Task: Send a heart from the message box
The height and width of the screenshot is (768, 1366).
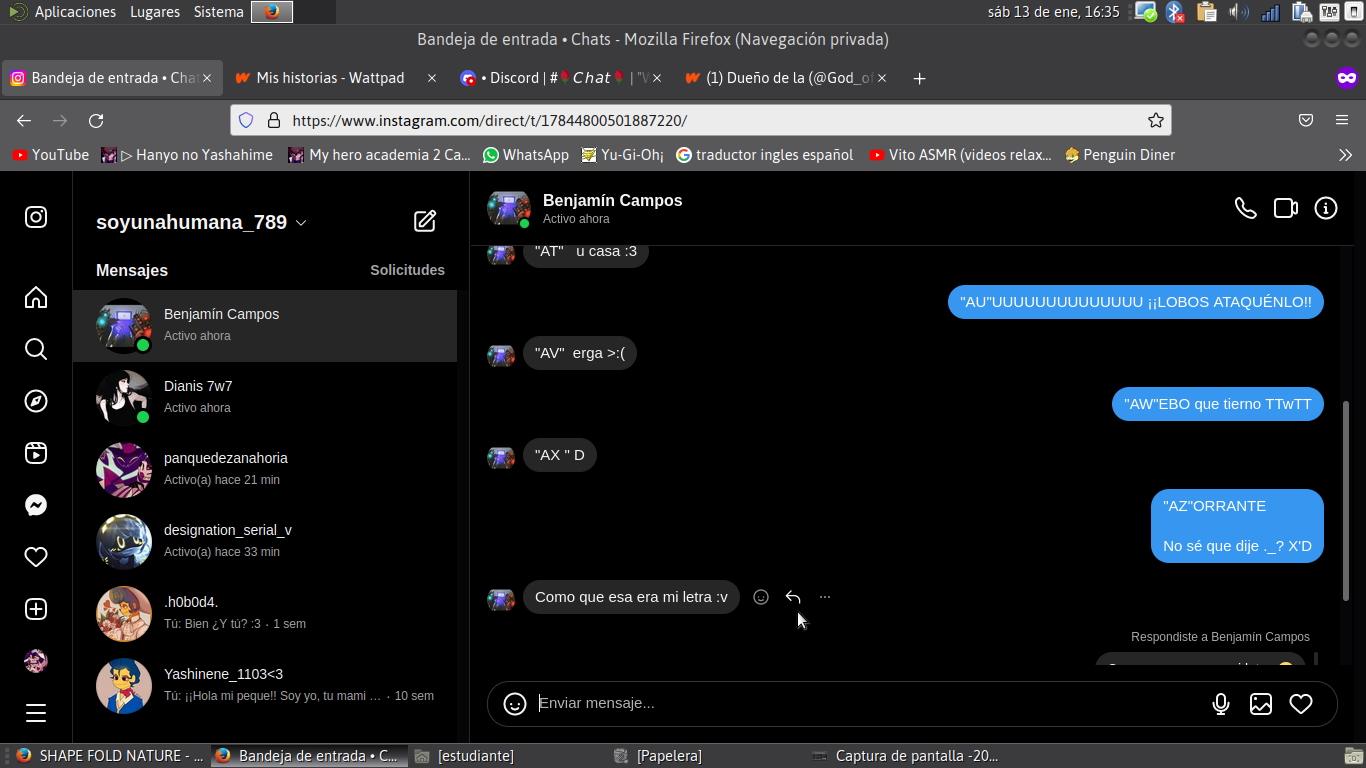Action: (x=1301, y=704)
